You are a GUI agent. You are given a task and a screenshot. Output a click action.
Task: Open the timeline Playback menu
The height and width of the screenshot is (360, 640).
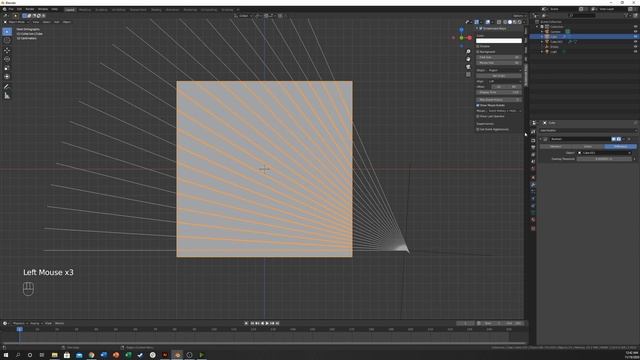click(x=19, y=323)
